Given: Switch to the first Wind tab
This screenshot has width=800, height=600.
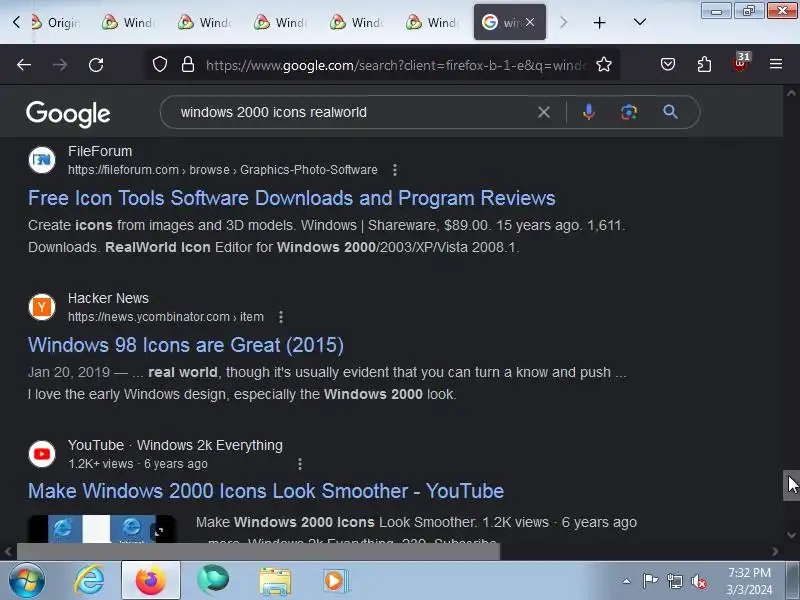Looking at the screenshot, I should pos(129,22).
